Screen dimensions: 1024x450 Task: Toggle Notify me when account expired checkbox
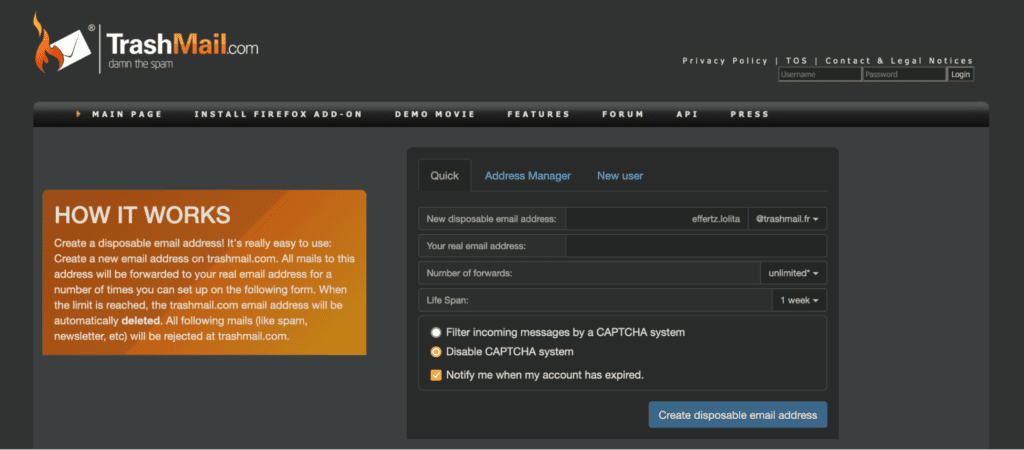pyautogui.click(x=436, y=375)
